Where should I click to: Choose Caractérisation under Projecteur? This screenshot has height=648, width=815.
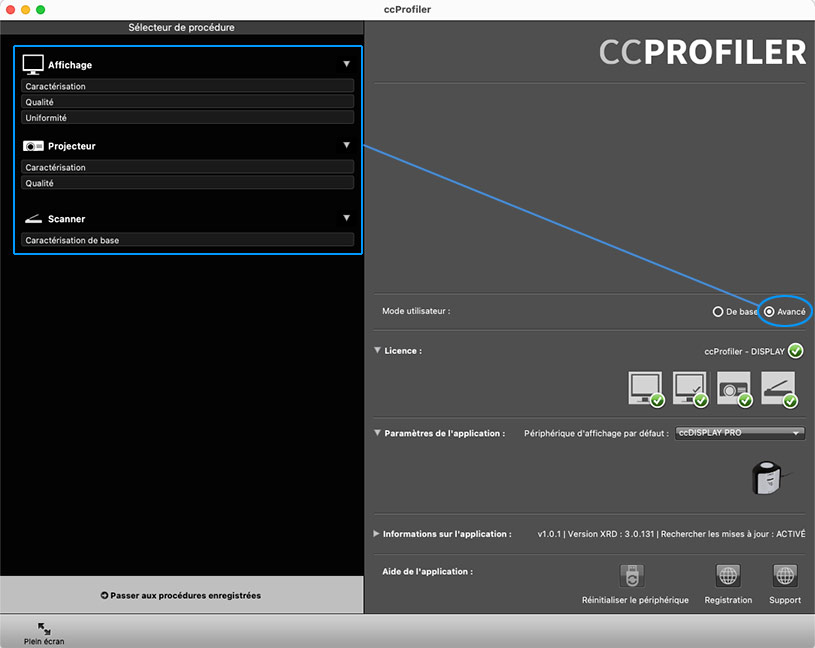(188, 167)
